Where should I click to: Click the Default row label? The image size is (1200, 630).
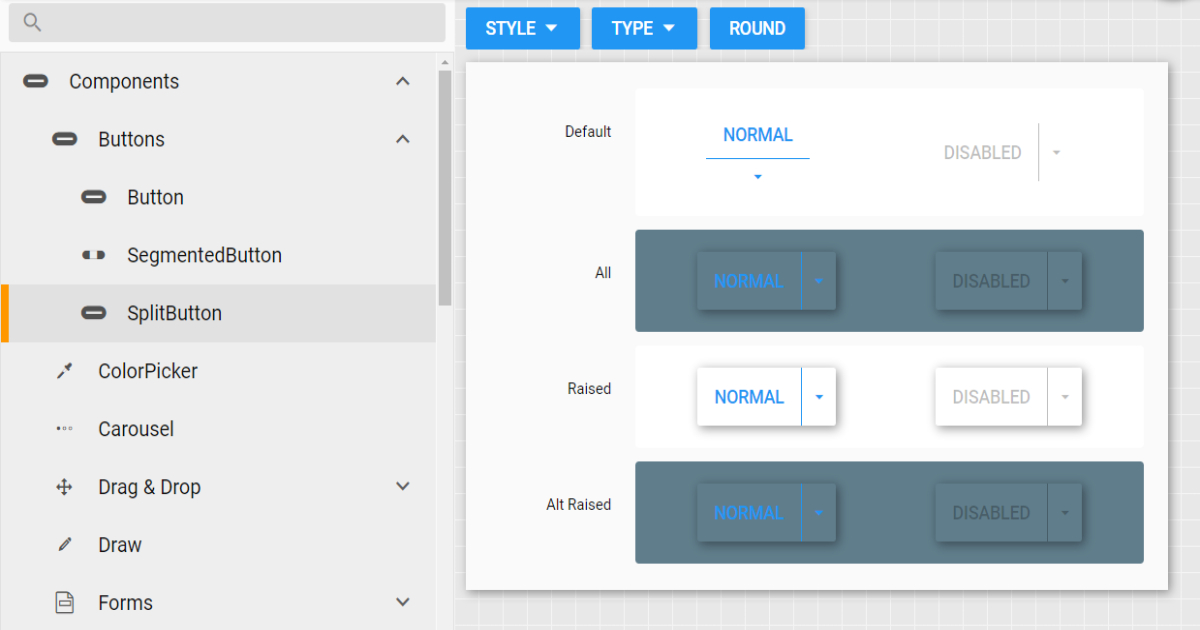pyautogui.click(x=588, y=131)
